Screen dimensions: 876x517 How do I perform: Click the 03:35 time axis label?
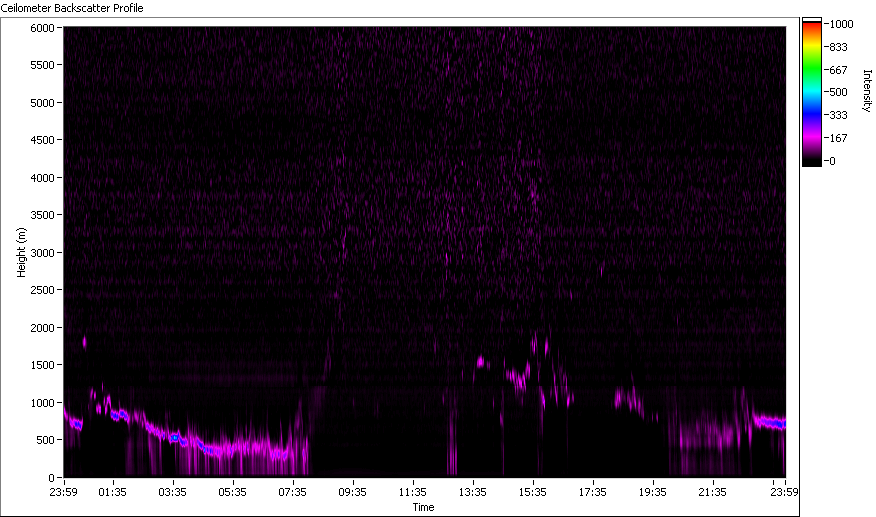point(173,492)
